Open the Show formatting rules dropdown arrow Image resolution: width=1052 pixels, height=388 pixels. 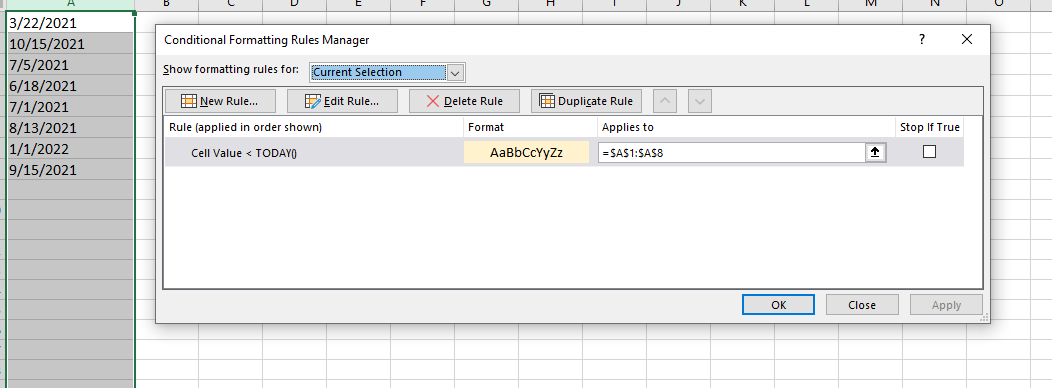coord(456,72)
